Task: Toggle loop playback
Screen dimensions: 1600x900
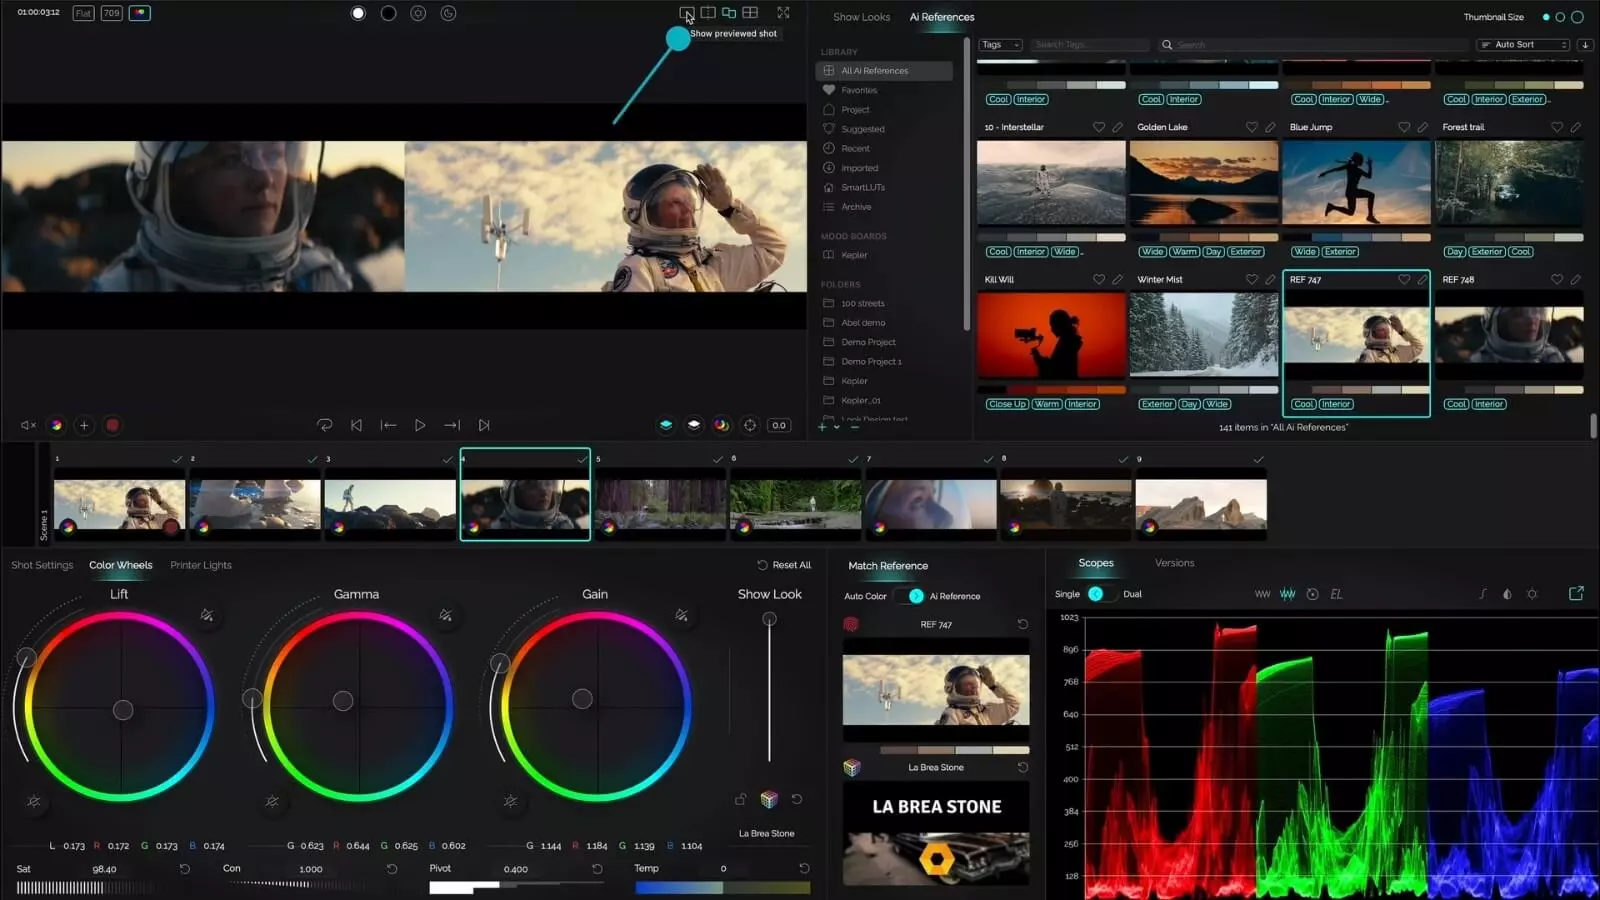Action: (x=325, y=425)
